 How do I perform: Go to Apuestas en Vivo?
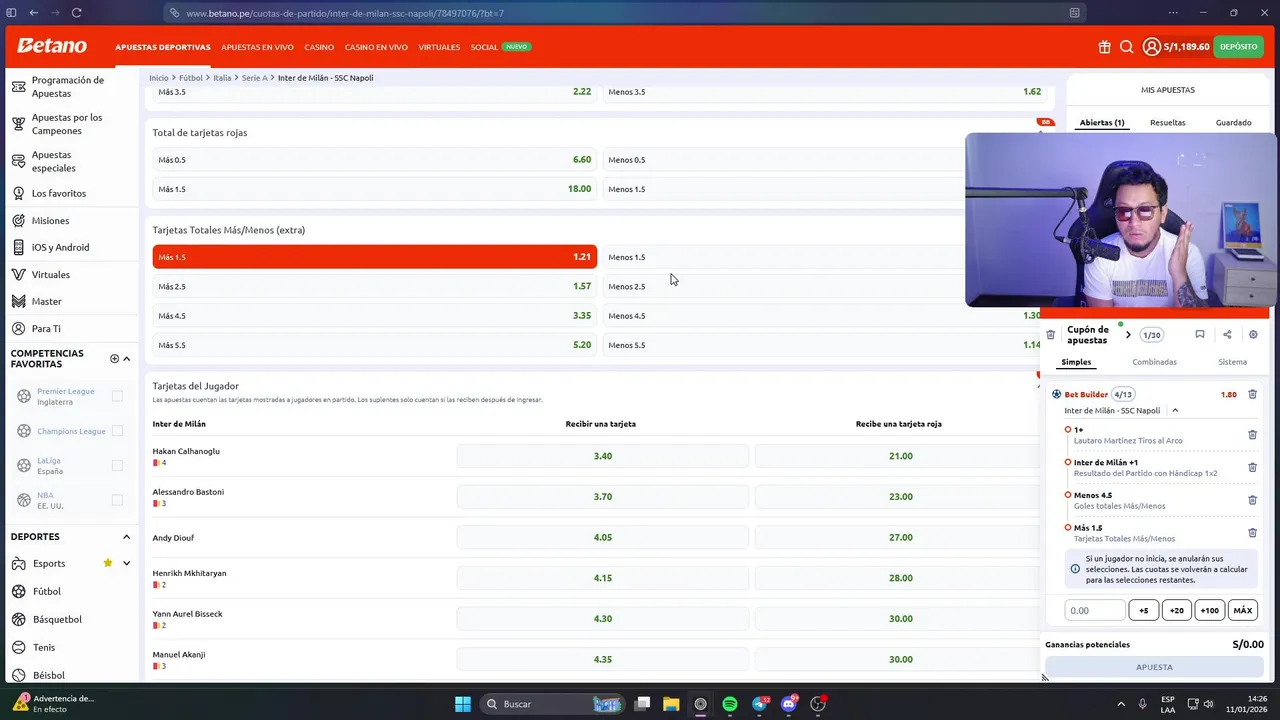[257, 47]
